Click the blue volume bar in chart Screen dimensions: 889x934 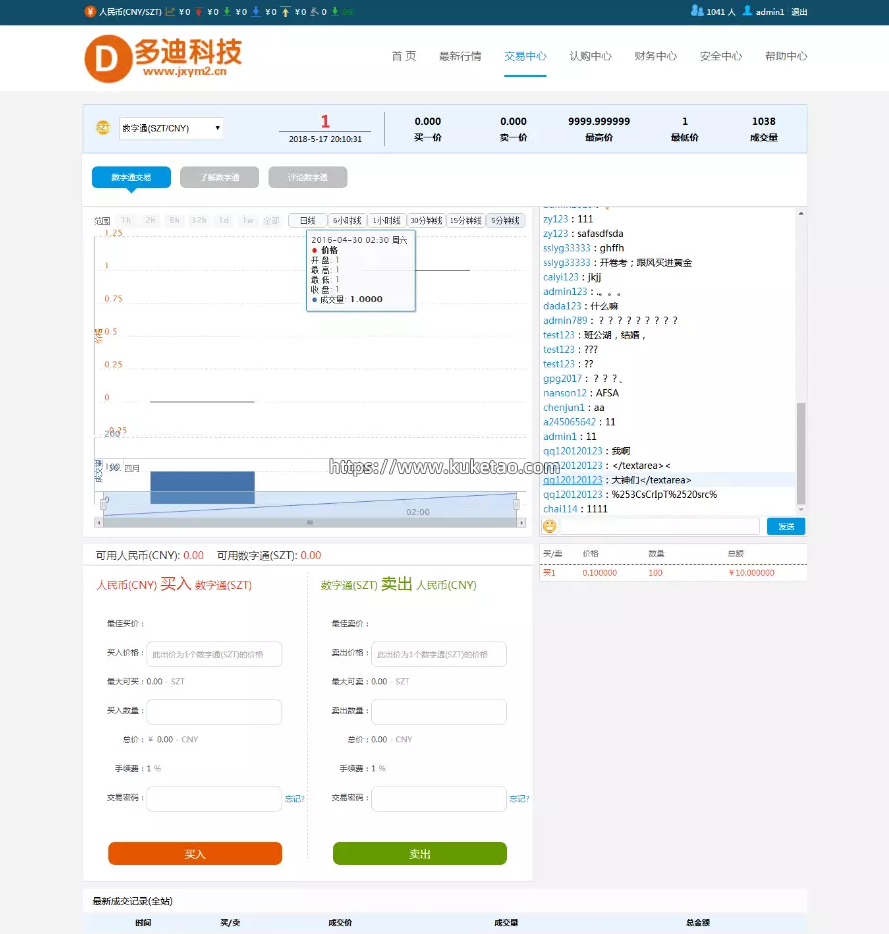pyautogui.click(x=203, y=487)
